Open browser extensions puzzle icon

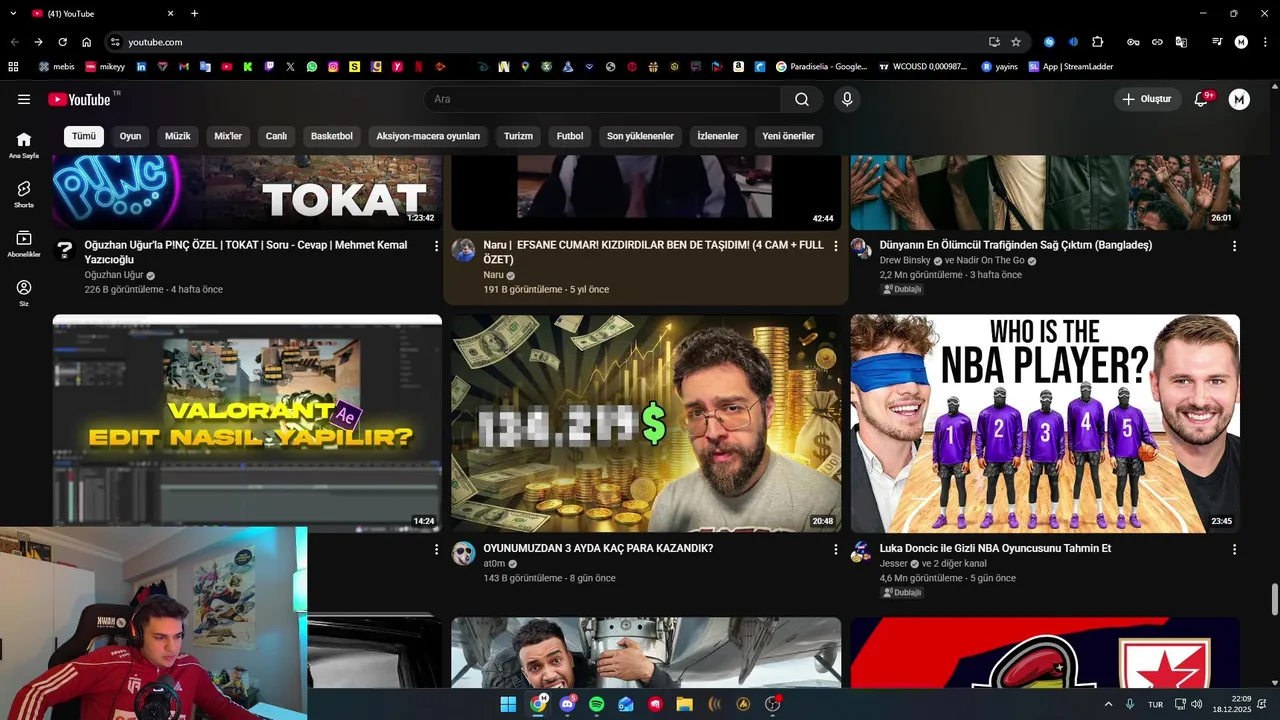click(1098, 42)
